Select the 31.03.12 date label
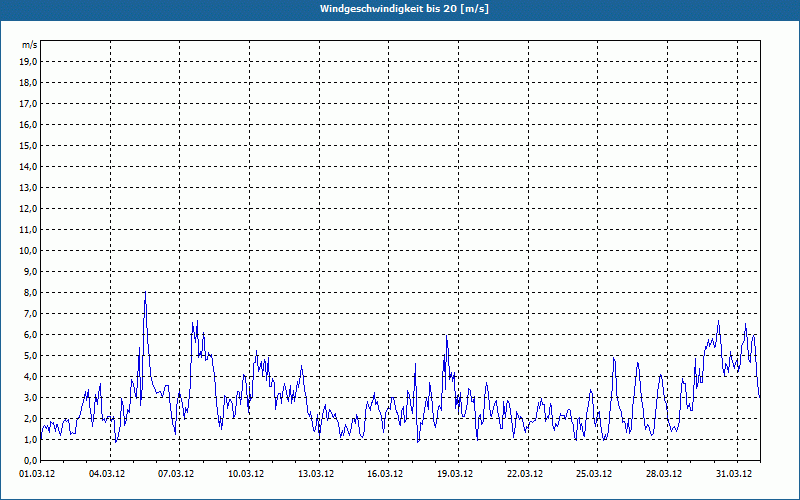This screenshot has width=800, height=500. pyautogui.click(x=734, y=474)
